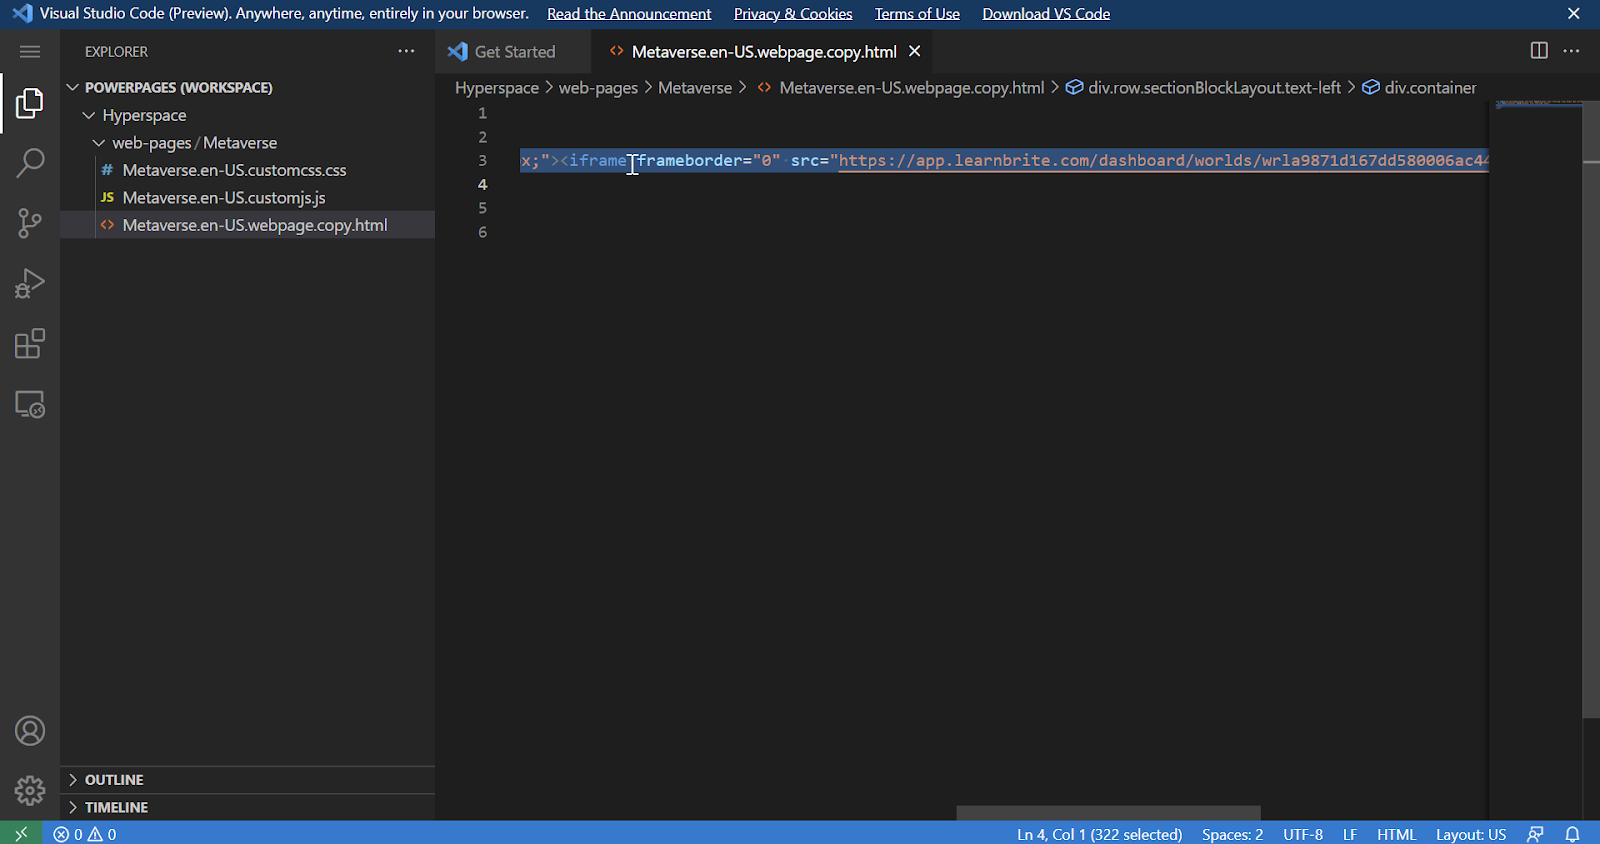The width and height of the screenshot is (1600, 844).
Task: Dismiss the top announcement banner
Action: tap(1574, 14)
